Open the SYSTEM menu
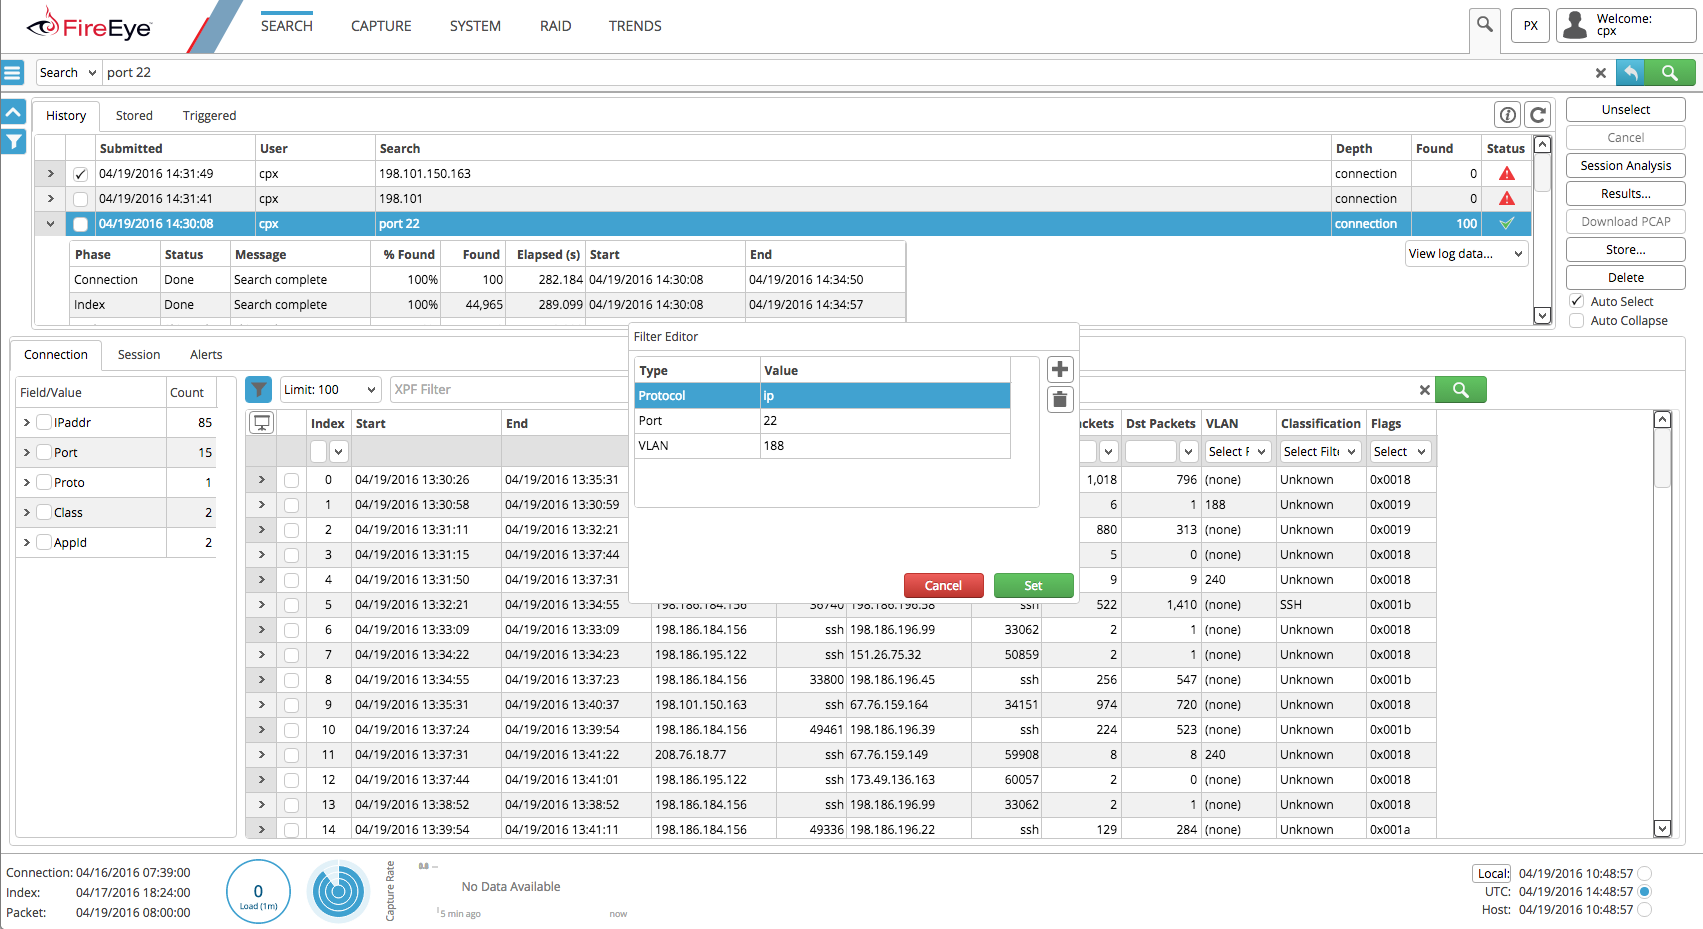1703x929 pixels. (x=475, y=26)
